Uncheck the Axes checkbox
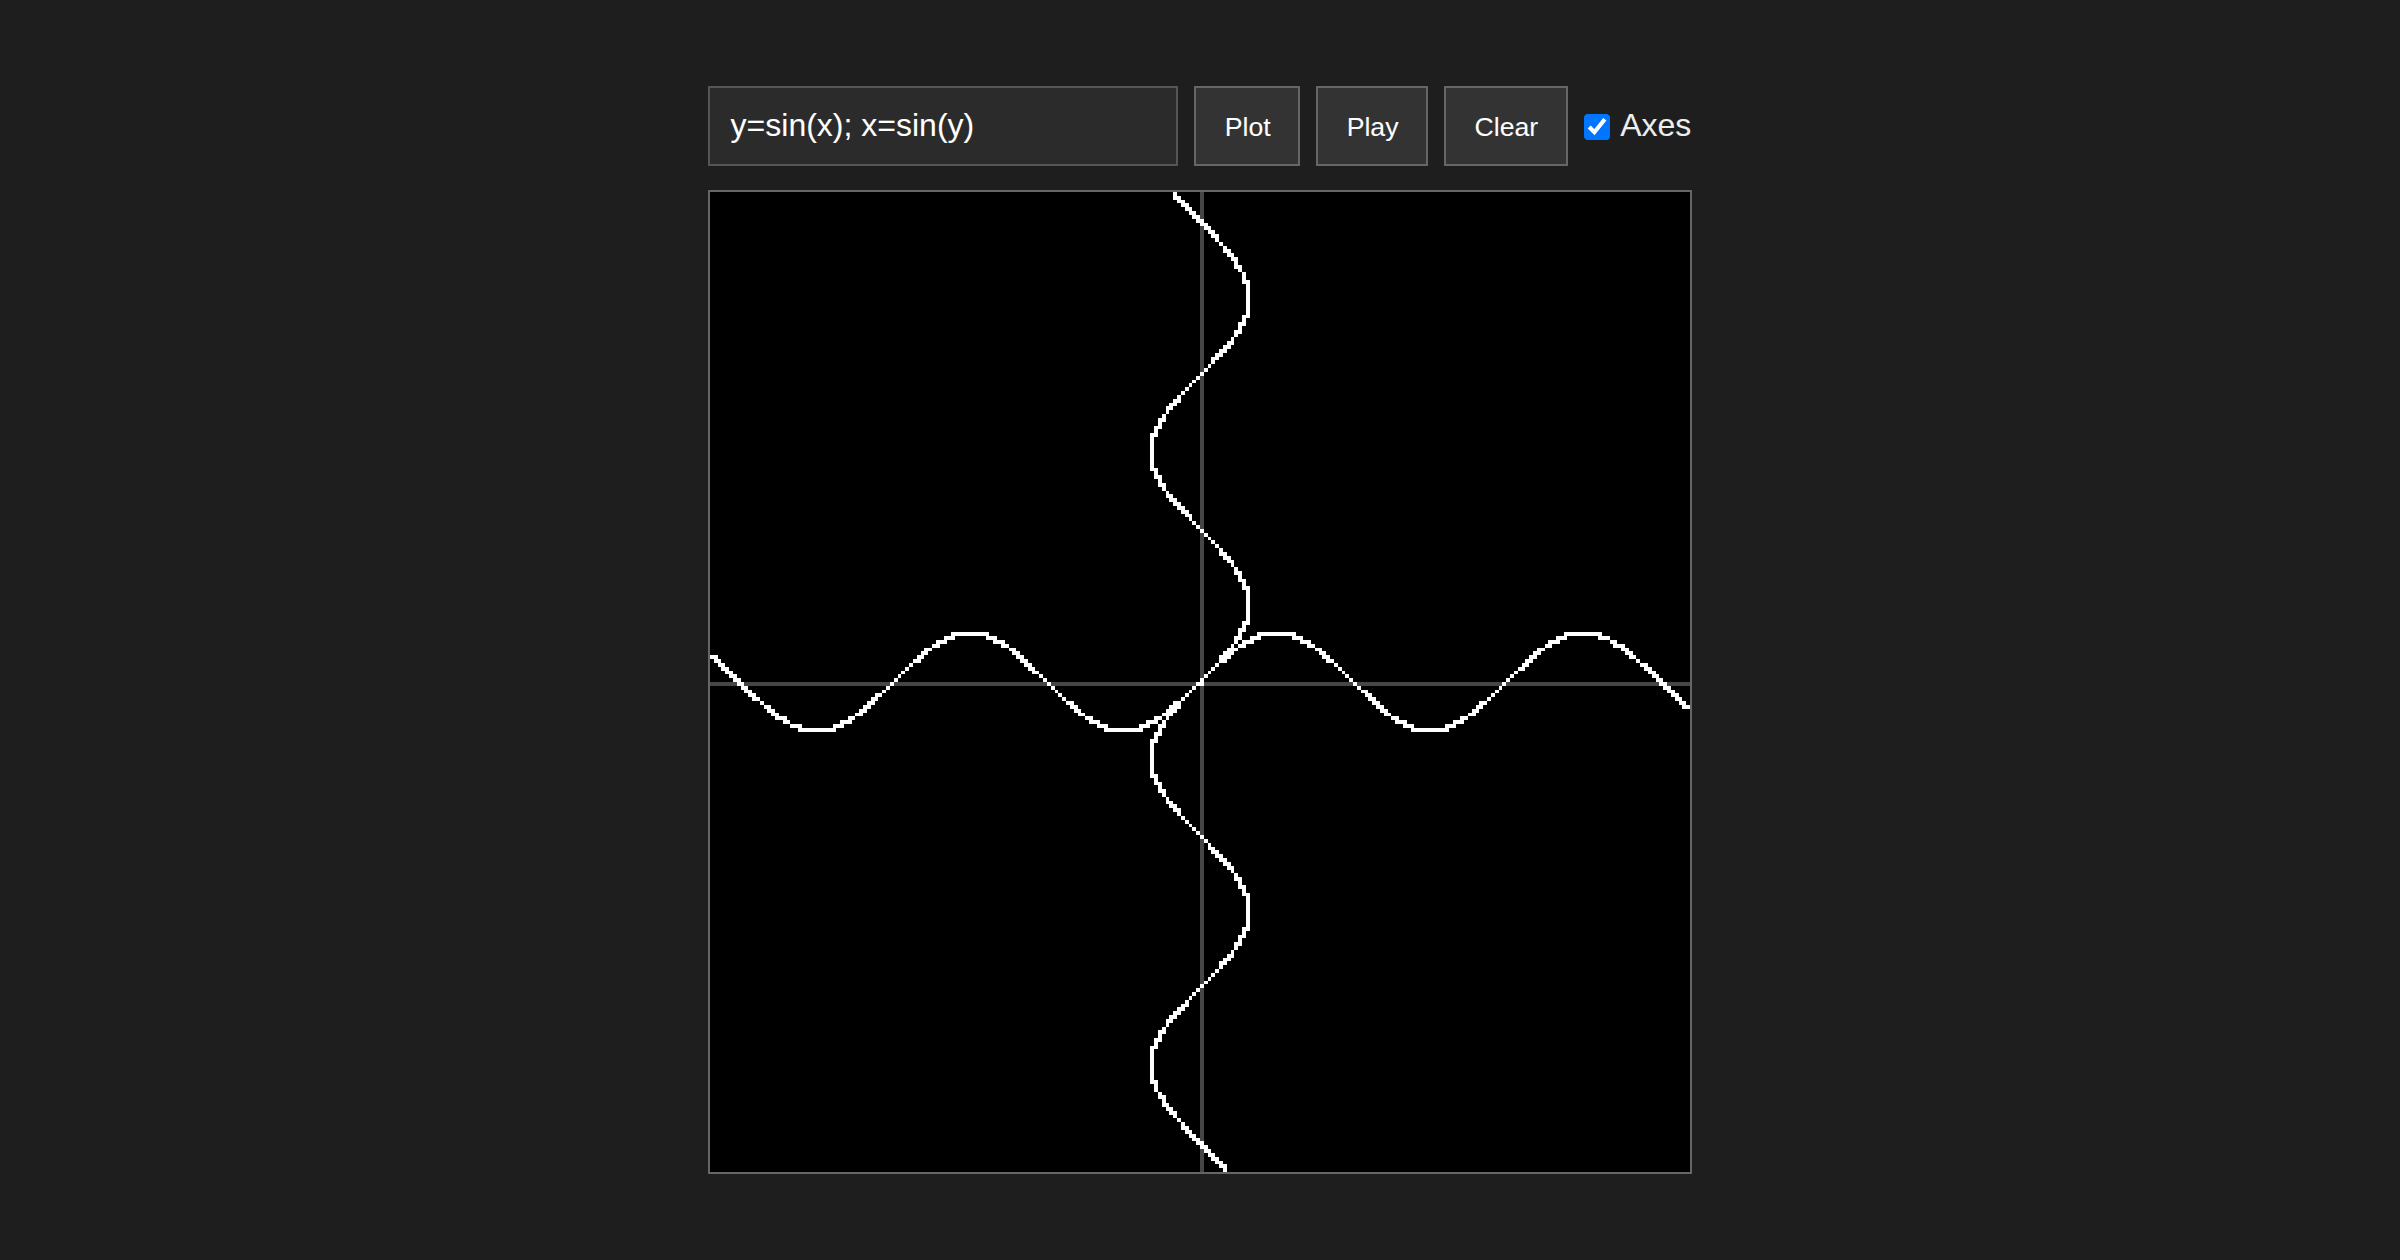 1596,127
